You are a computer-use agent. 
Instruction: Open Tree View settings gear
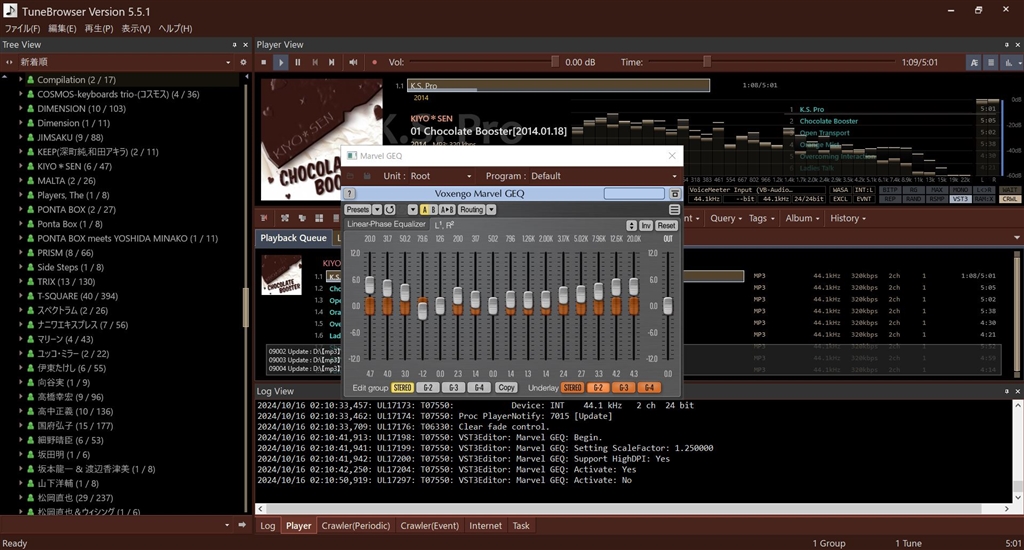(242, 62)
